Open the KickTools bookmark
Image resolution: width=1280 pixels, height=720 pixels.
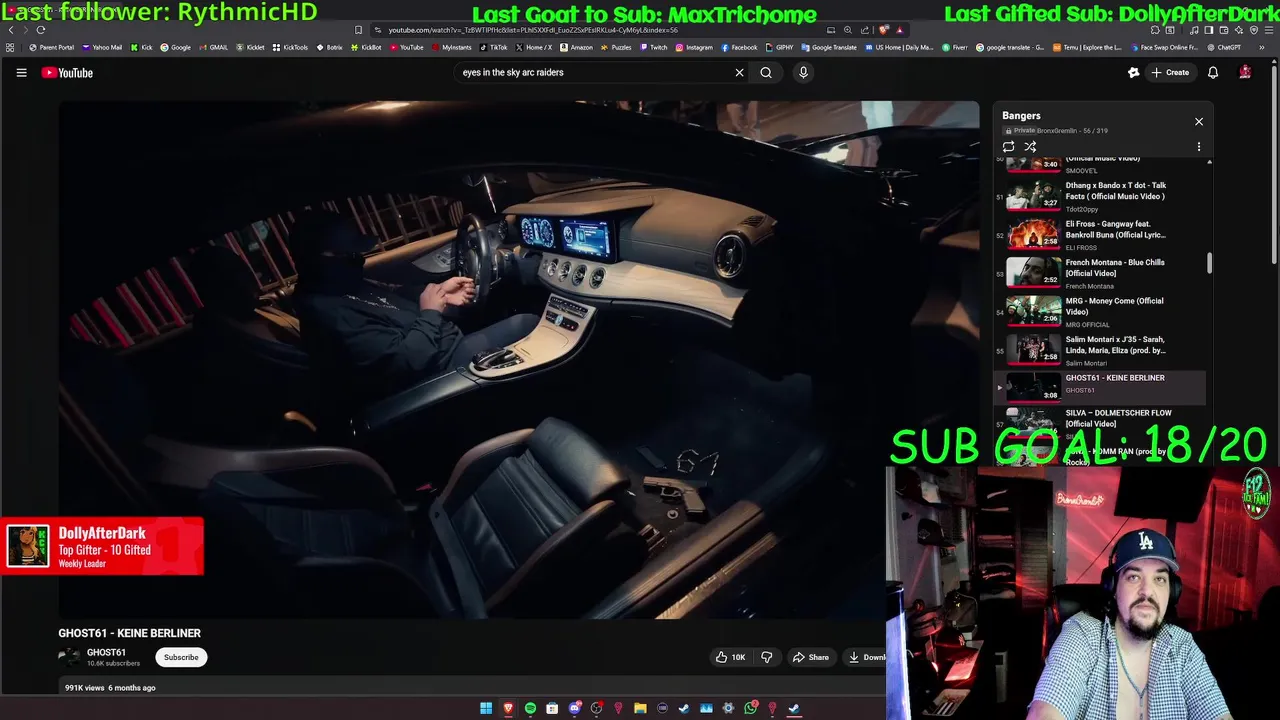pyautogui.click(x=290, y=47)
